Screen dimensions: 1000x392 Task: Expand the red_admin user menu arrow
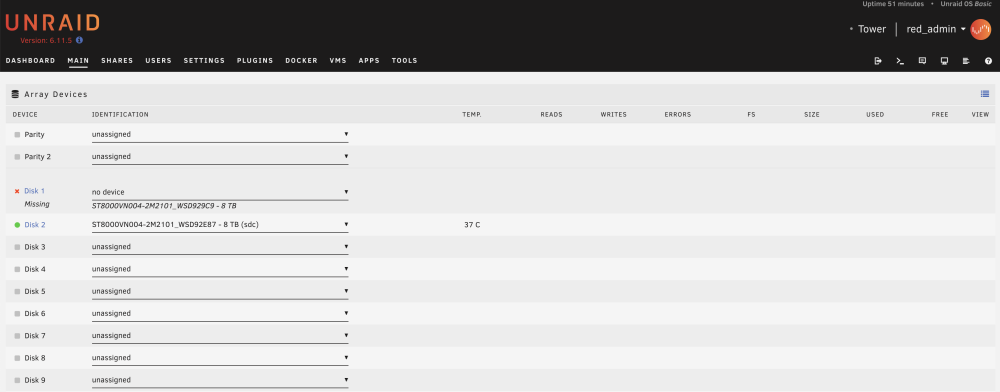963,29
